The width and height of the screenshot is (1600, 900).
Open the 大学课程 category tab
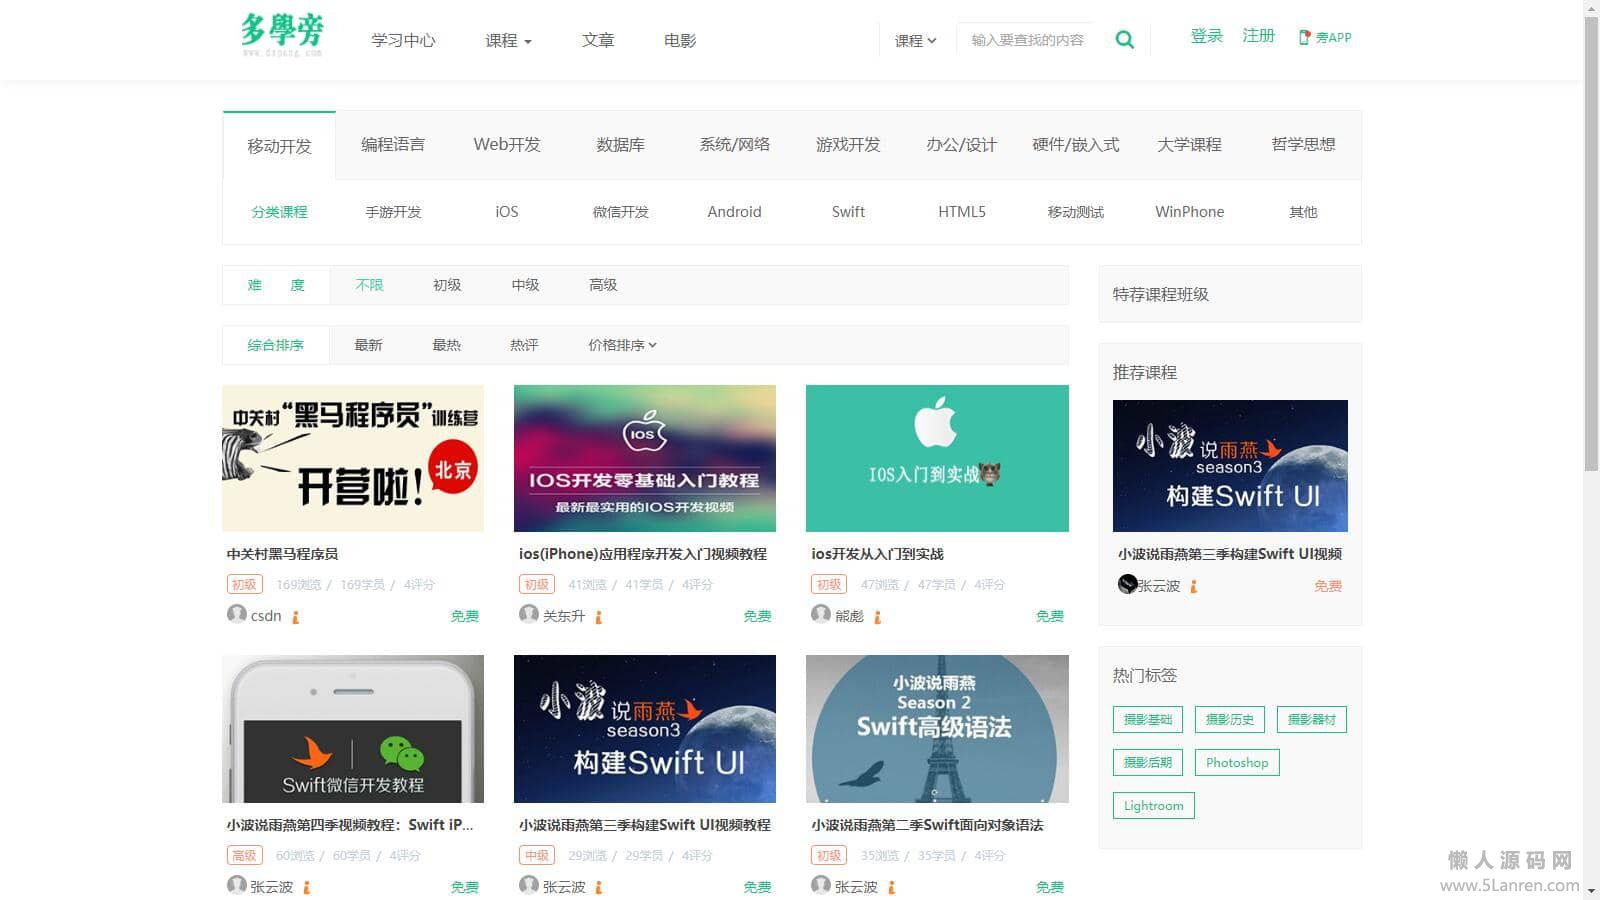point(1189,145)
